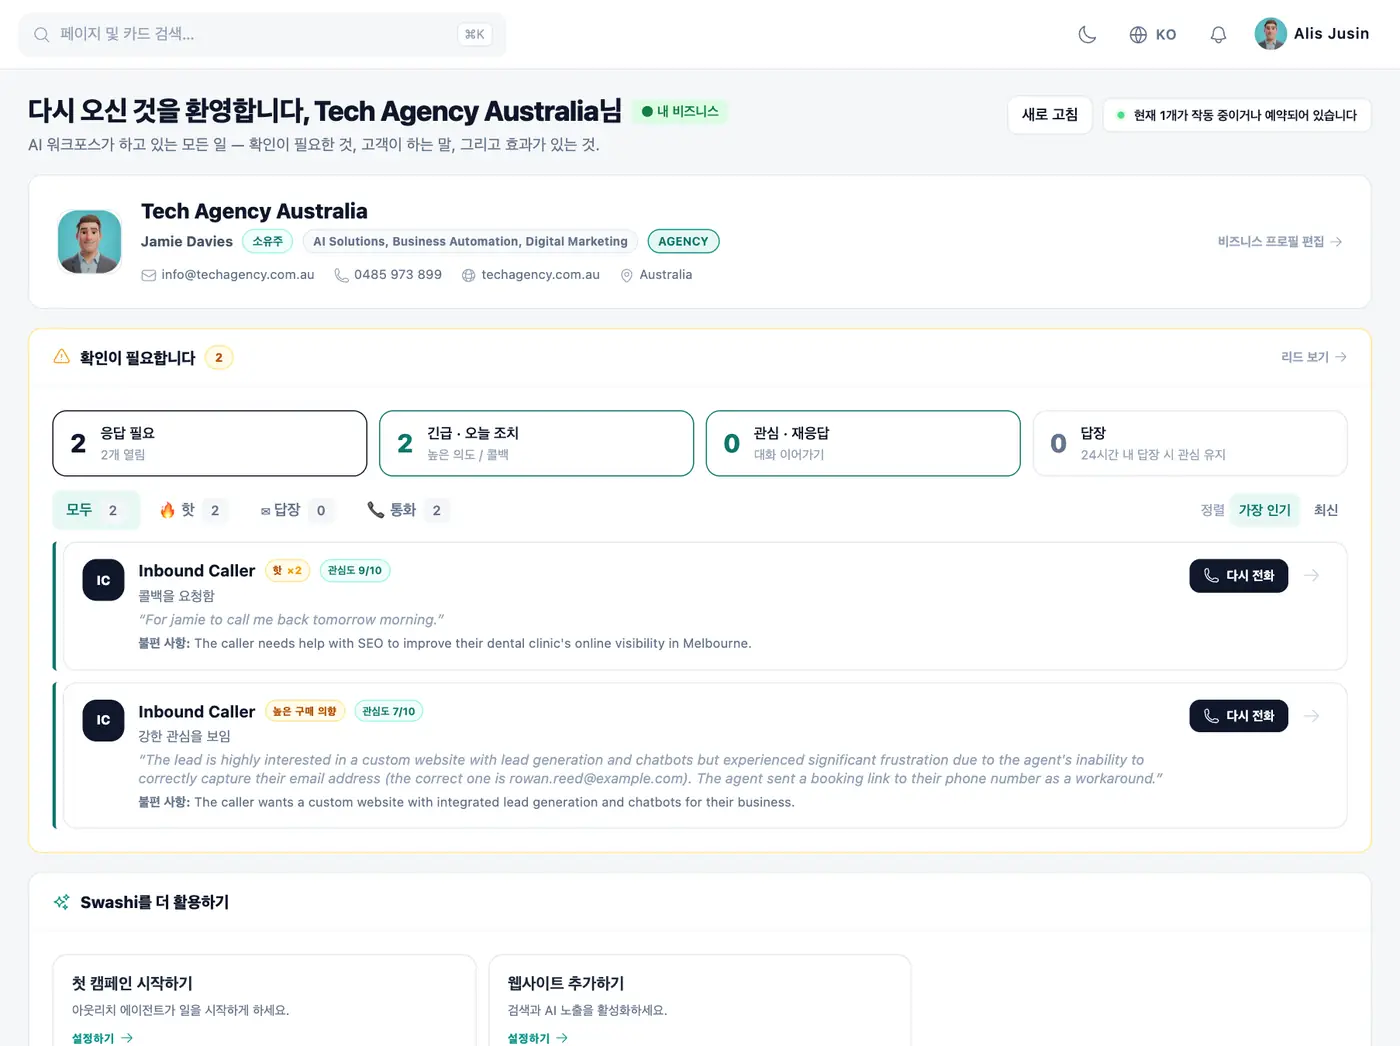Open info@techagency.com.au email address

click(x=238, y=275)
